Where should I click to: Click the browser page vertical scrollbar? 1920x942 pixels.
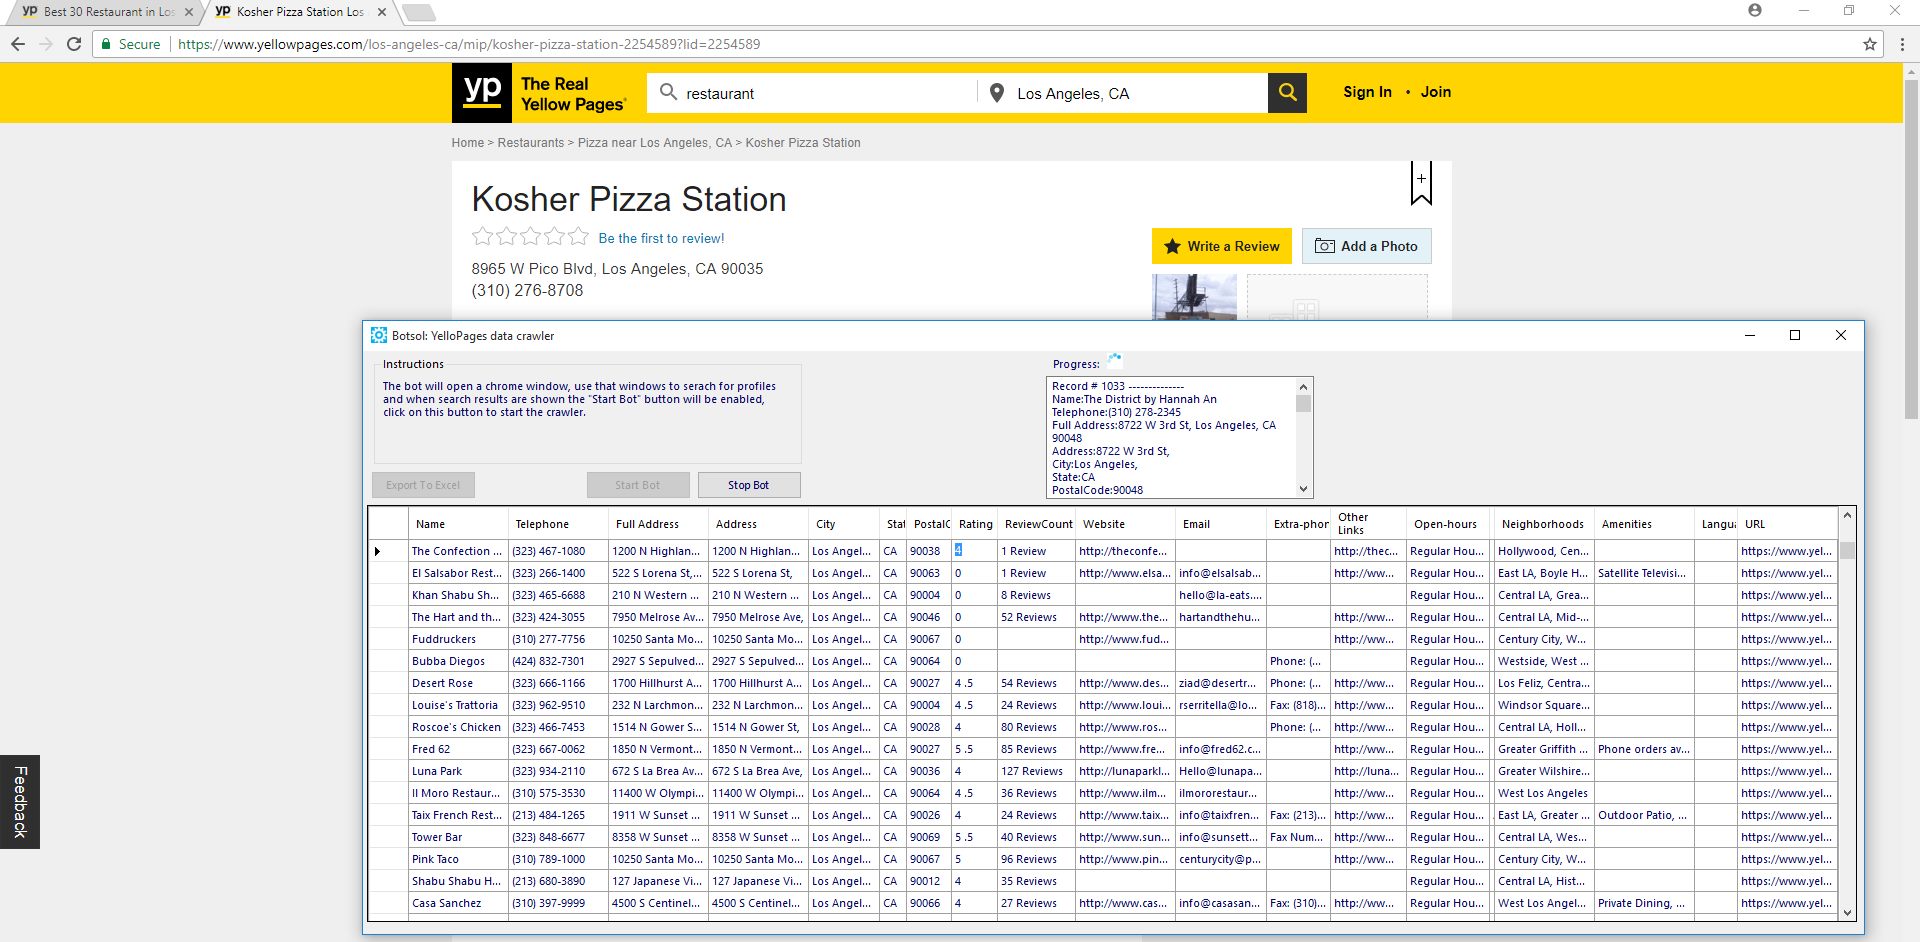(1911, 250)
